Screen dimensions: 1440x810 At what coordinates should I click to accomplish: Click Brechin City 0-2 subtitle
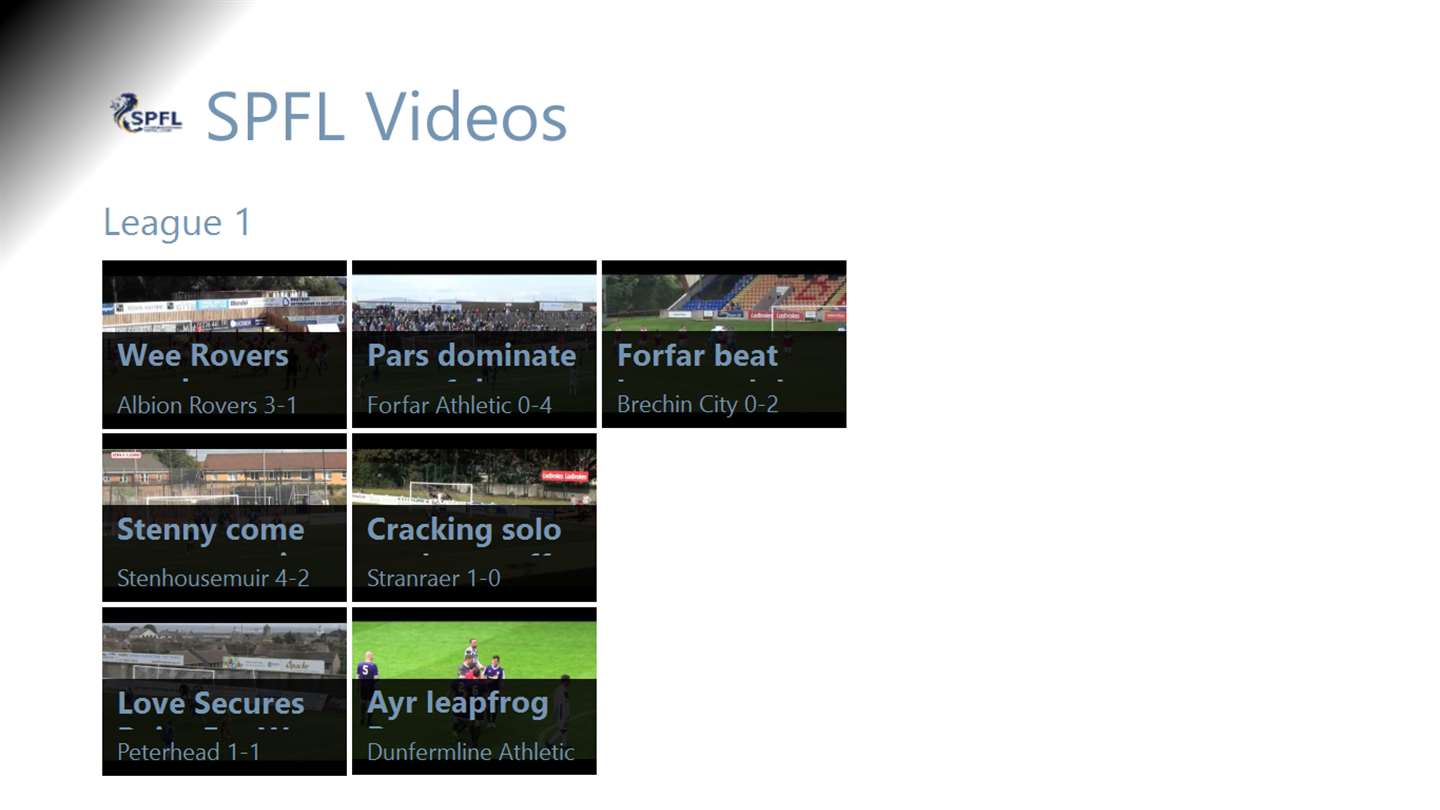point(698,405)
